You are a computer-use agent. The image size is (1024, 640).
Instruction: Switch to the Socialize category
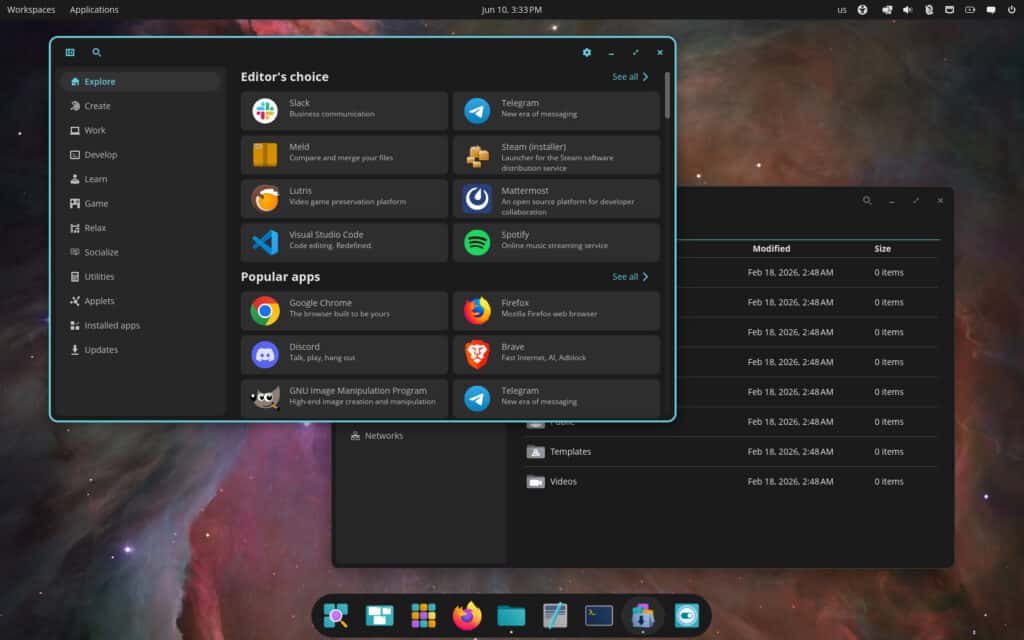coord(140,252)
